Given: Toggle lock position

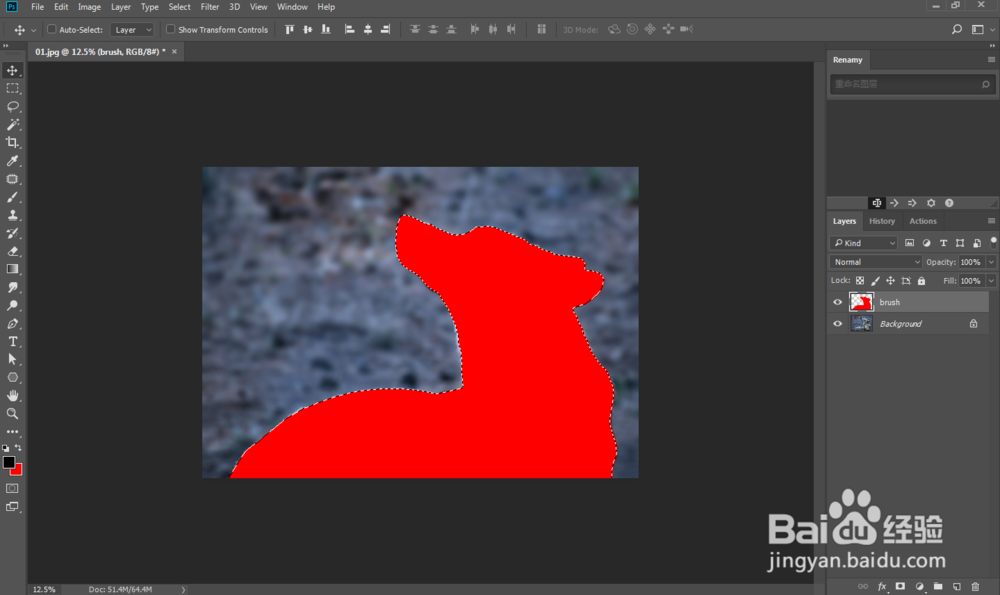Looking at the screenshot, I should [x=890, y=281].
